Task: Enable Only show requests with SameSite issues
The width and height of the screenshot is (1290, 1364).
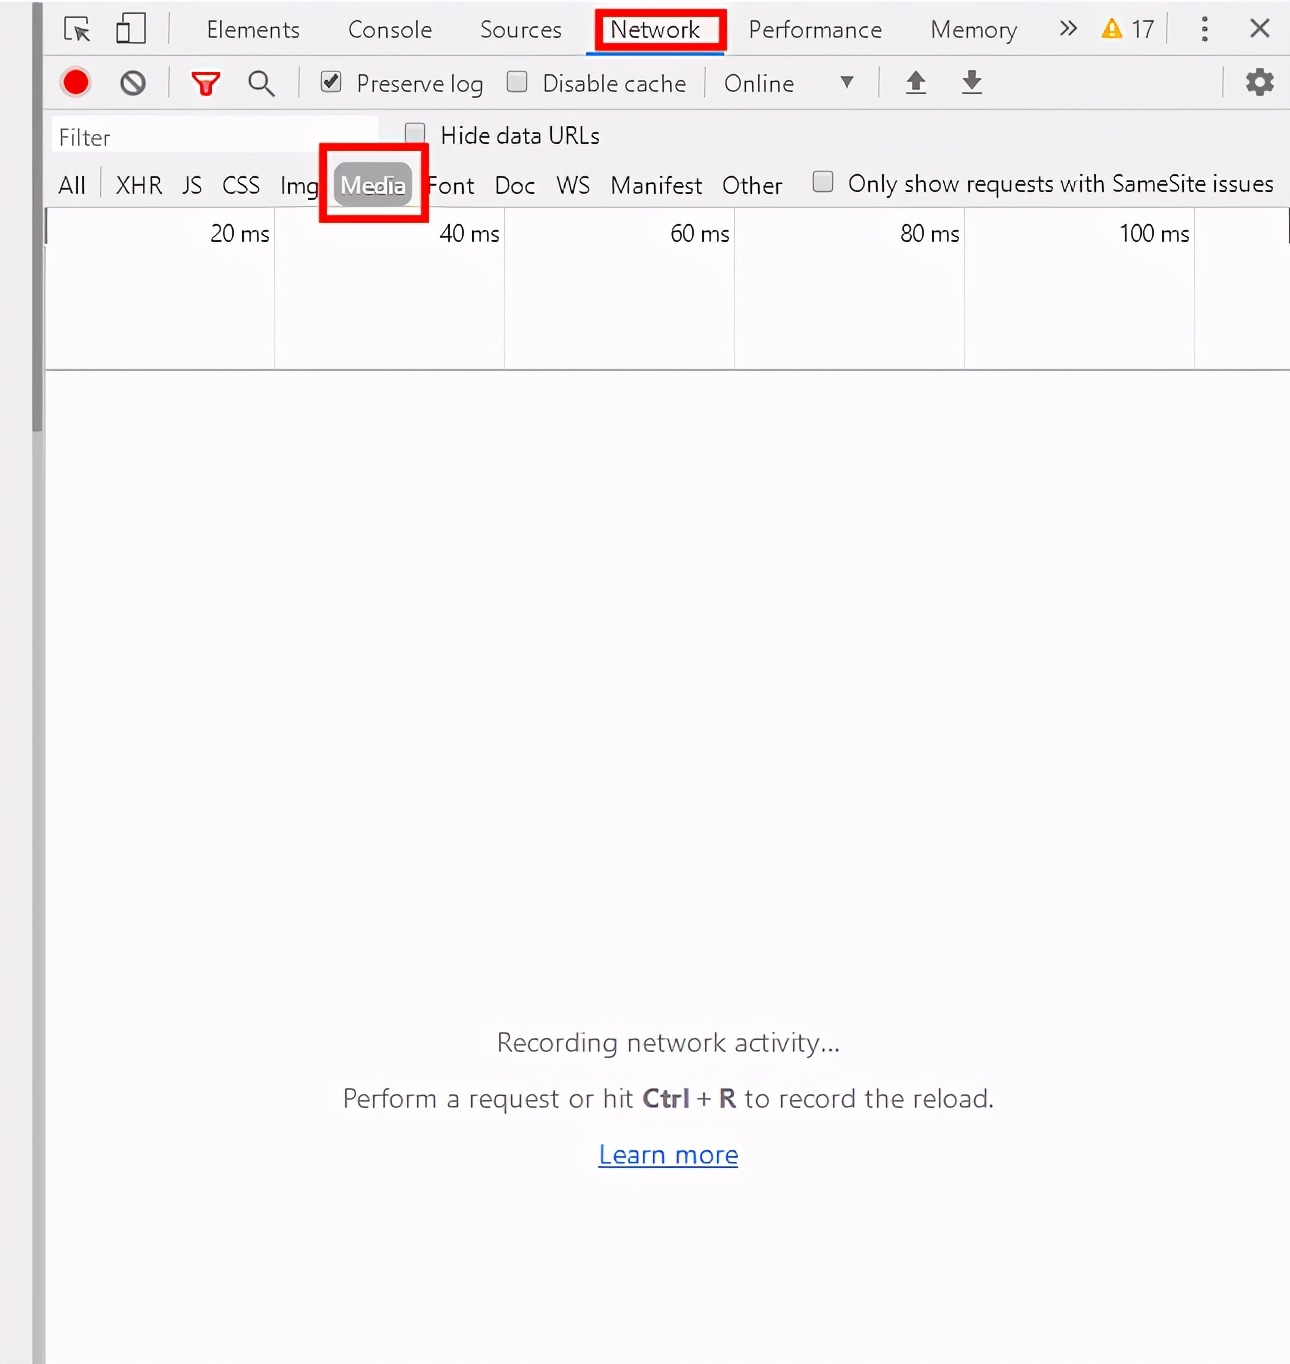Action: pyautogui.click(x=823, y=181)
